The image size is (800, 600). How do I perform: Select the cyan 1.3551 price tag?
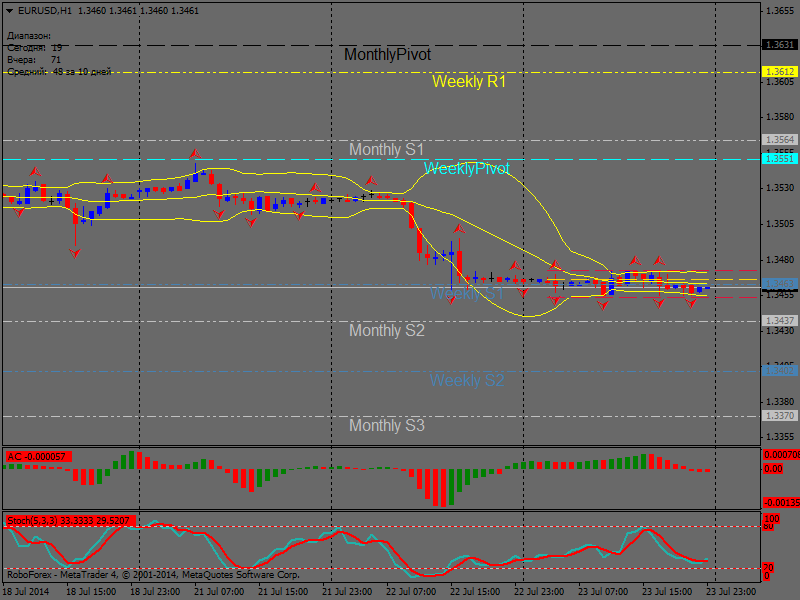779,159
